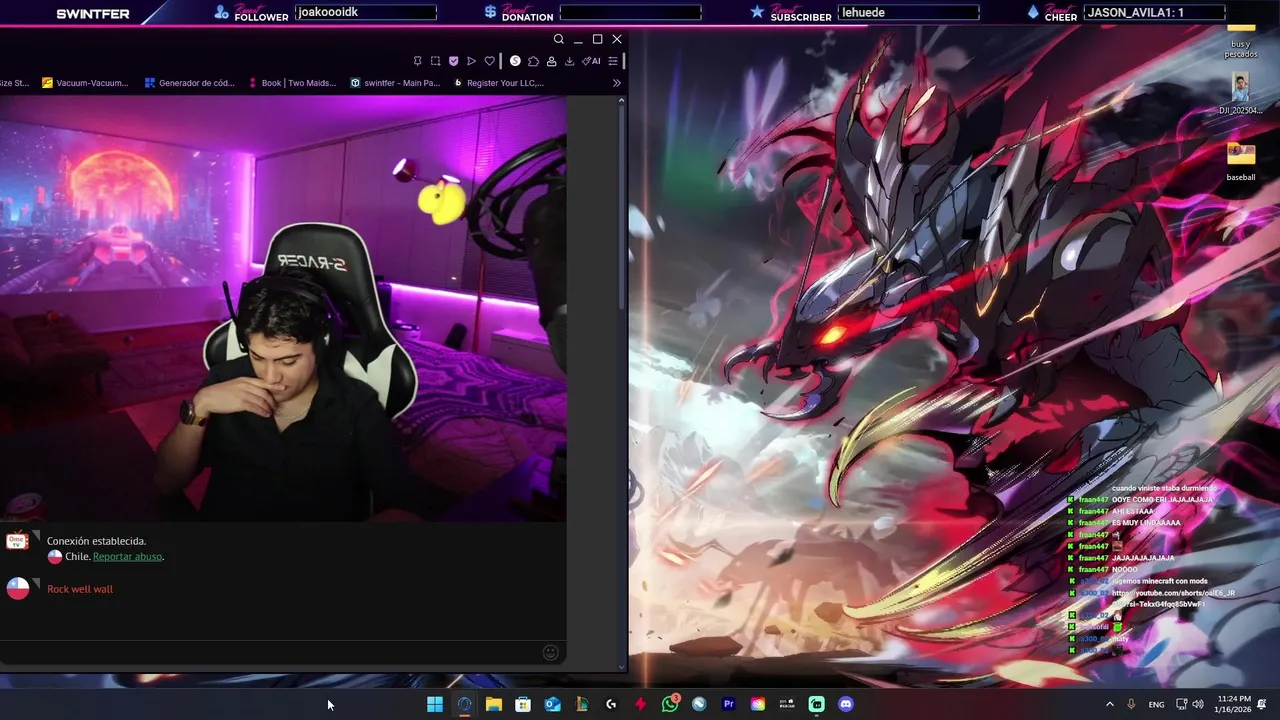Click the Opera GX taskbar icon
This screenshot has height=720, width=1280.
coord(464,704)
